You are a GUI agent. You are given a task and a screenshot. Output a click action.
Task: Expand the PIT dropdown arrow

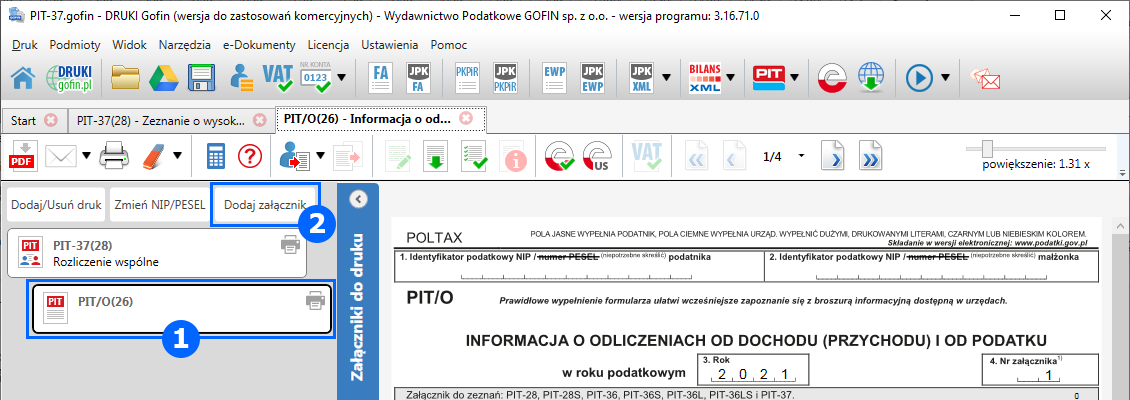[794, 76]
